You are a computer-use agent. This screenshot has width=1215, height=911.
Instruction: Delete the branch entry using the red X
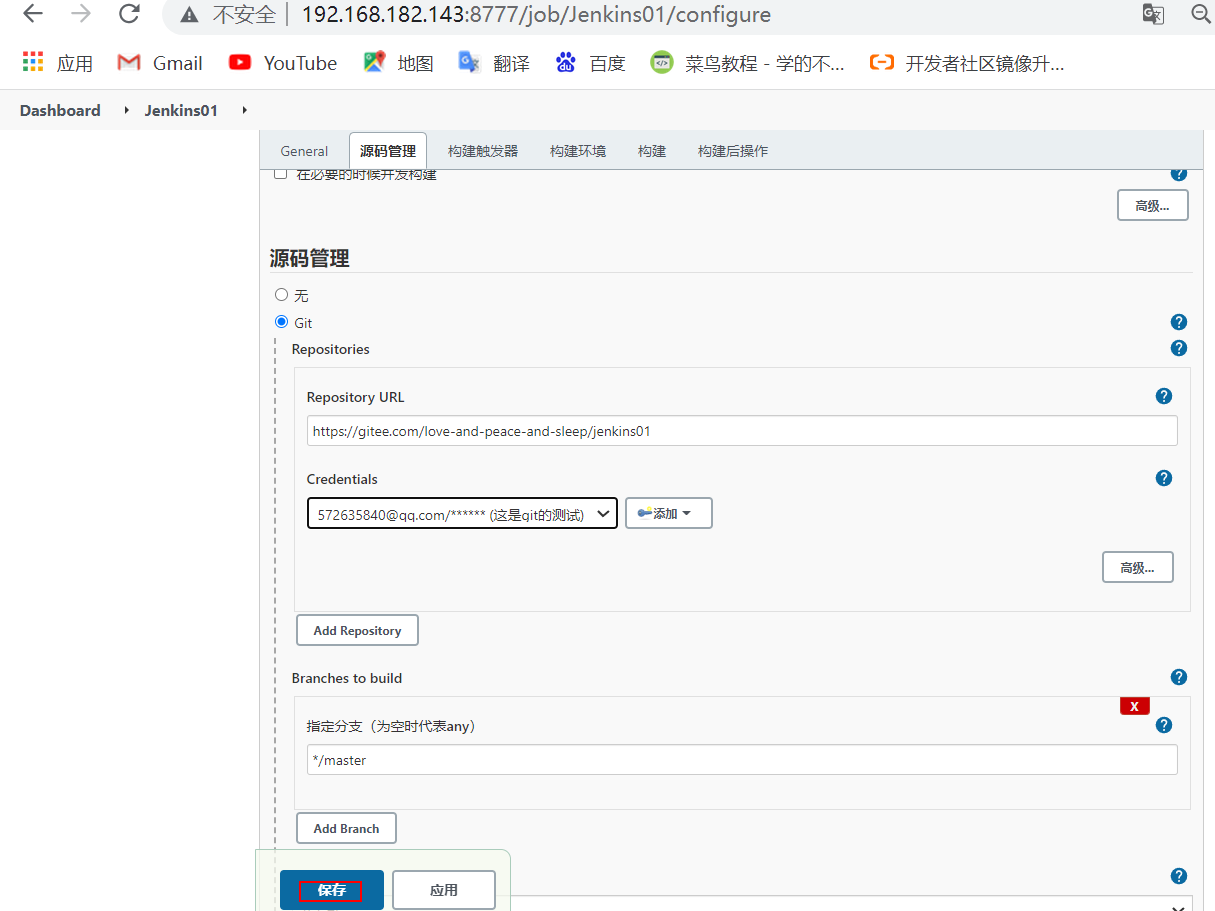[1134, 705]
